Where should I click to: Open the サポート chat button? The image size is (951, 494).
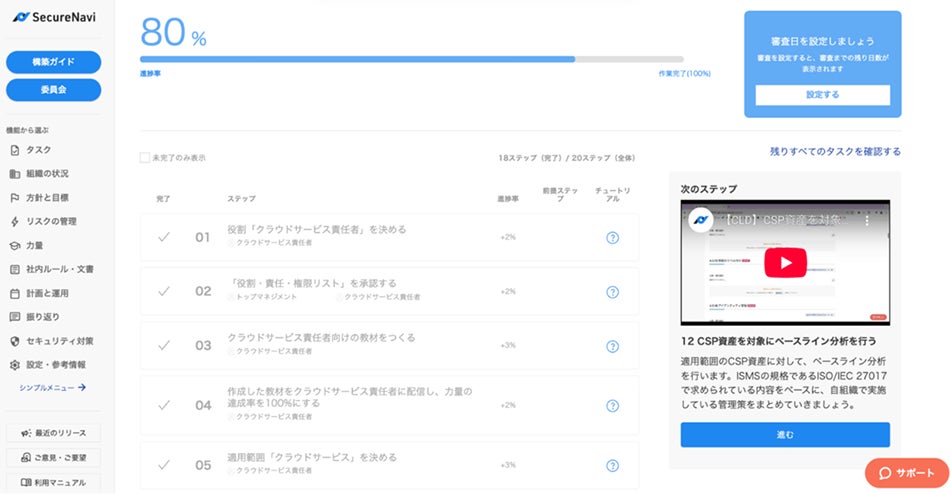coord(907,473)
